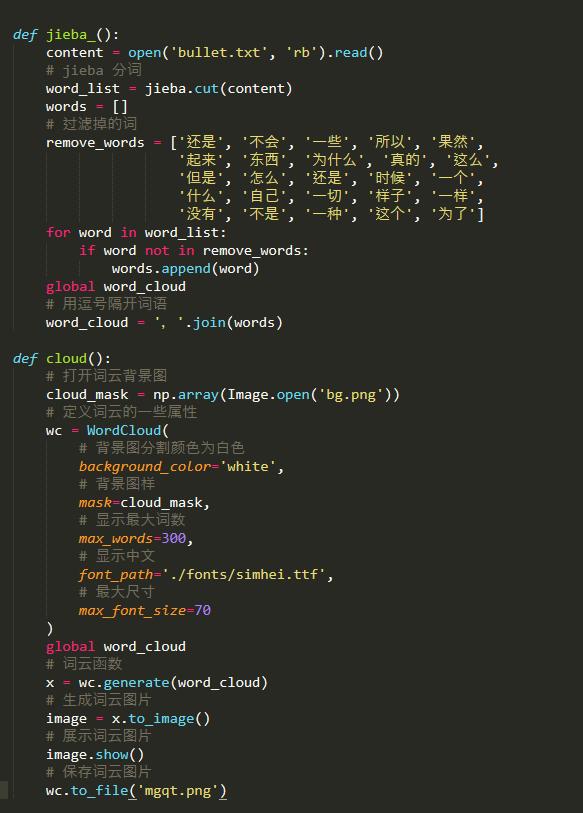This screenshot has height=813, width=583.
Task: Click the image.show() call
Action: [x=95, y=754]
